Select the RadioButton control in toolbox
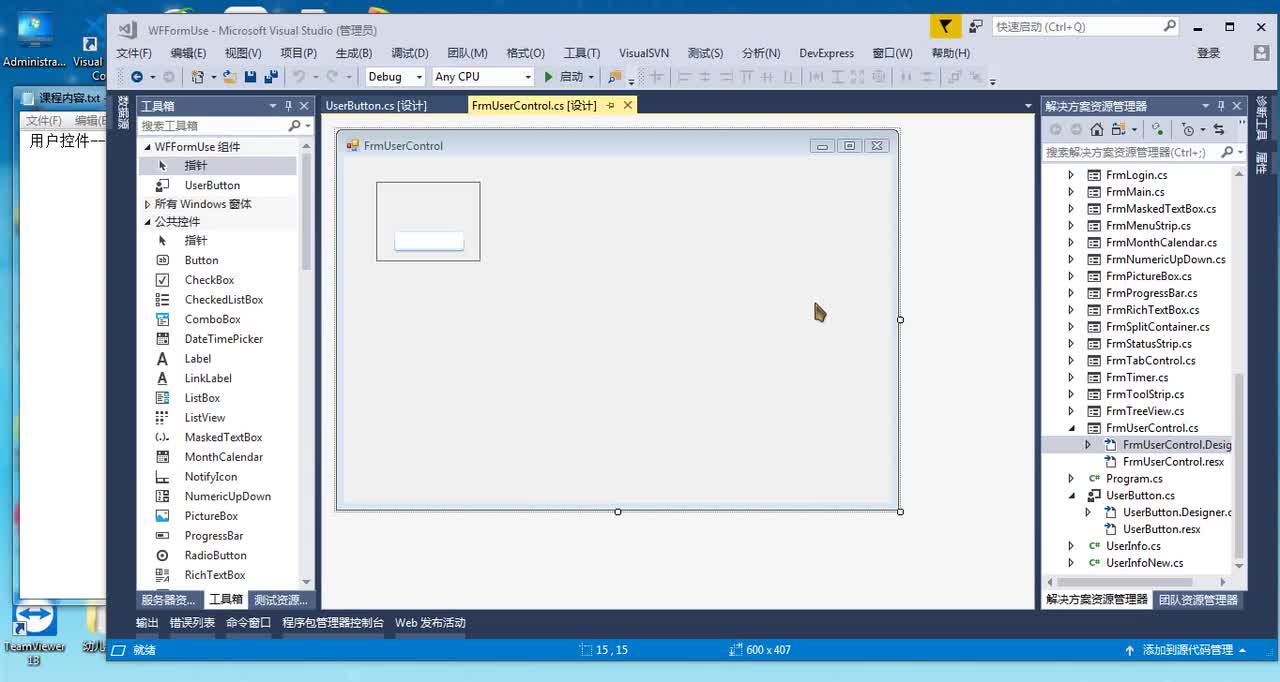This screenshot has width=1280, height=682. [x=215, y=555]
